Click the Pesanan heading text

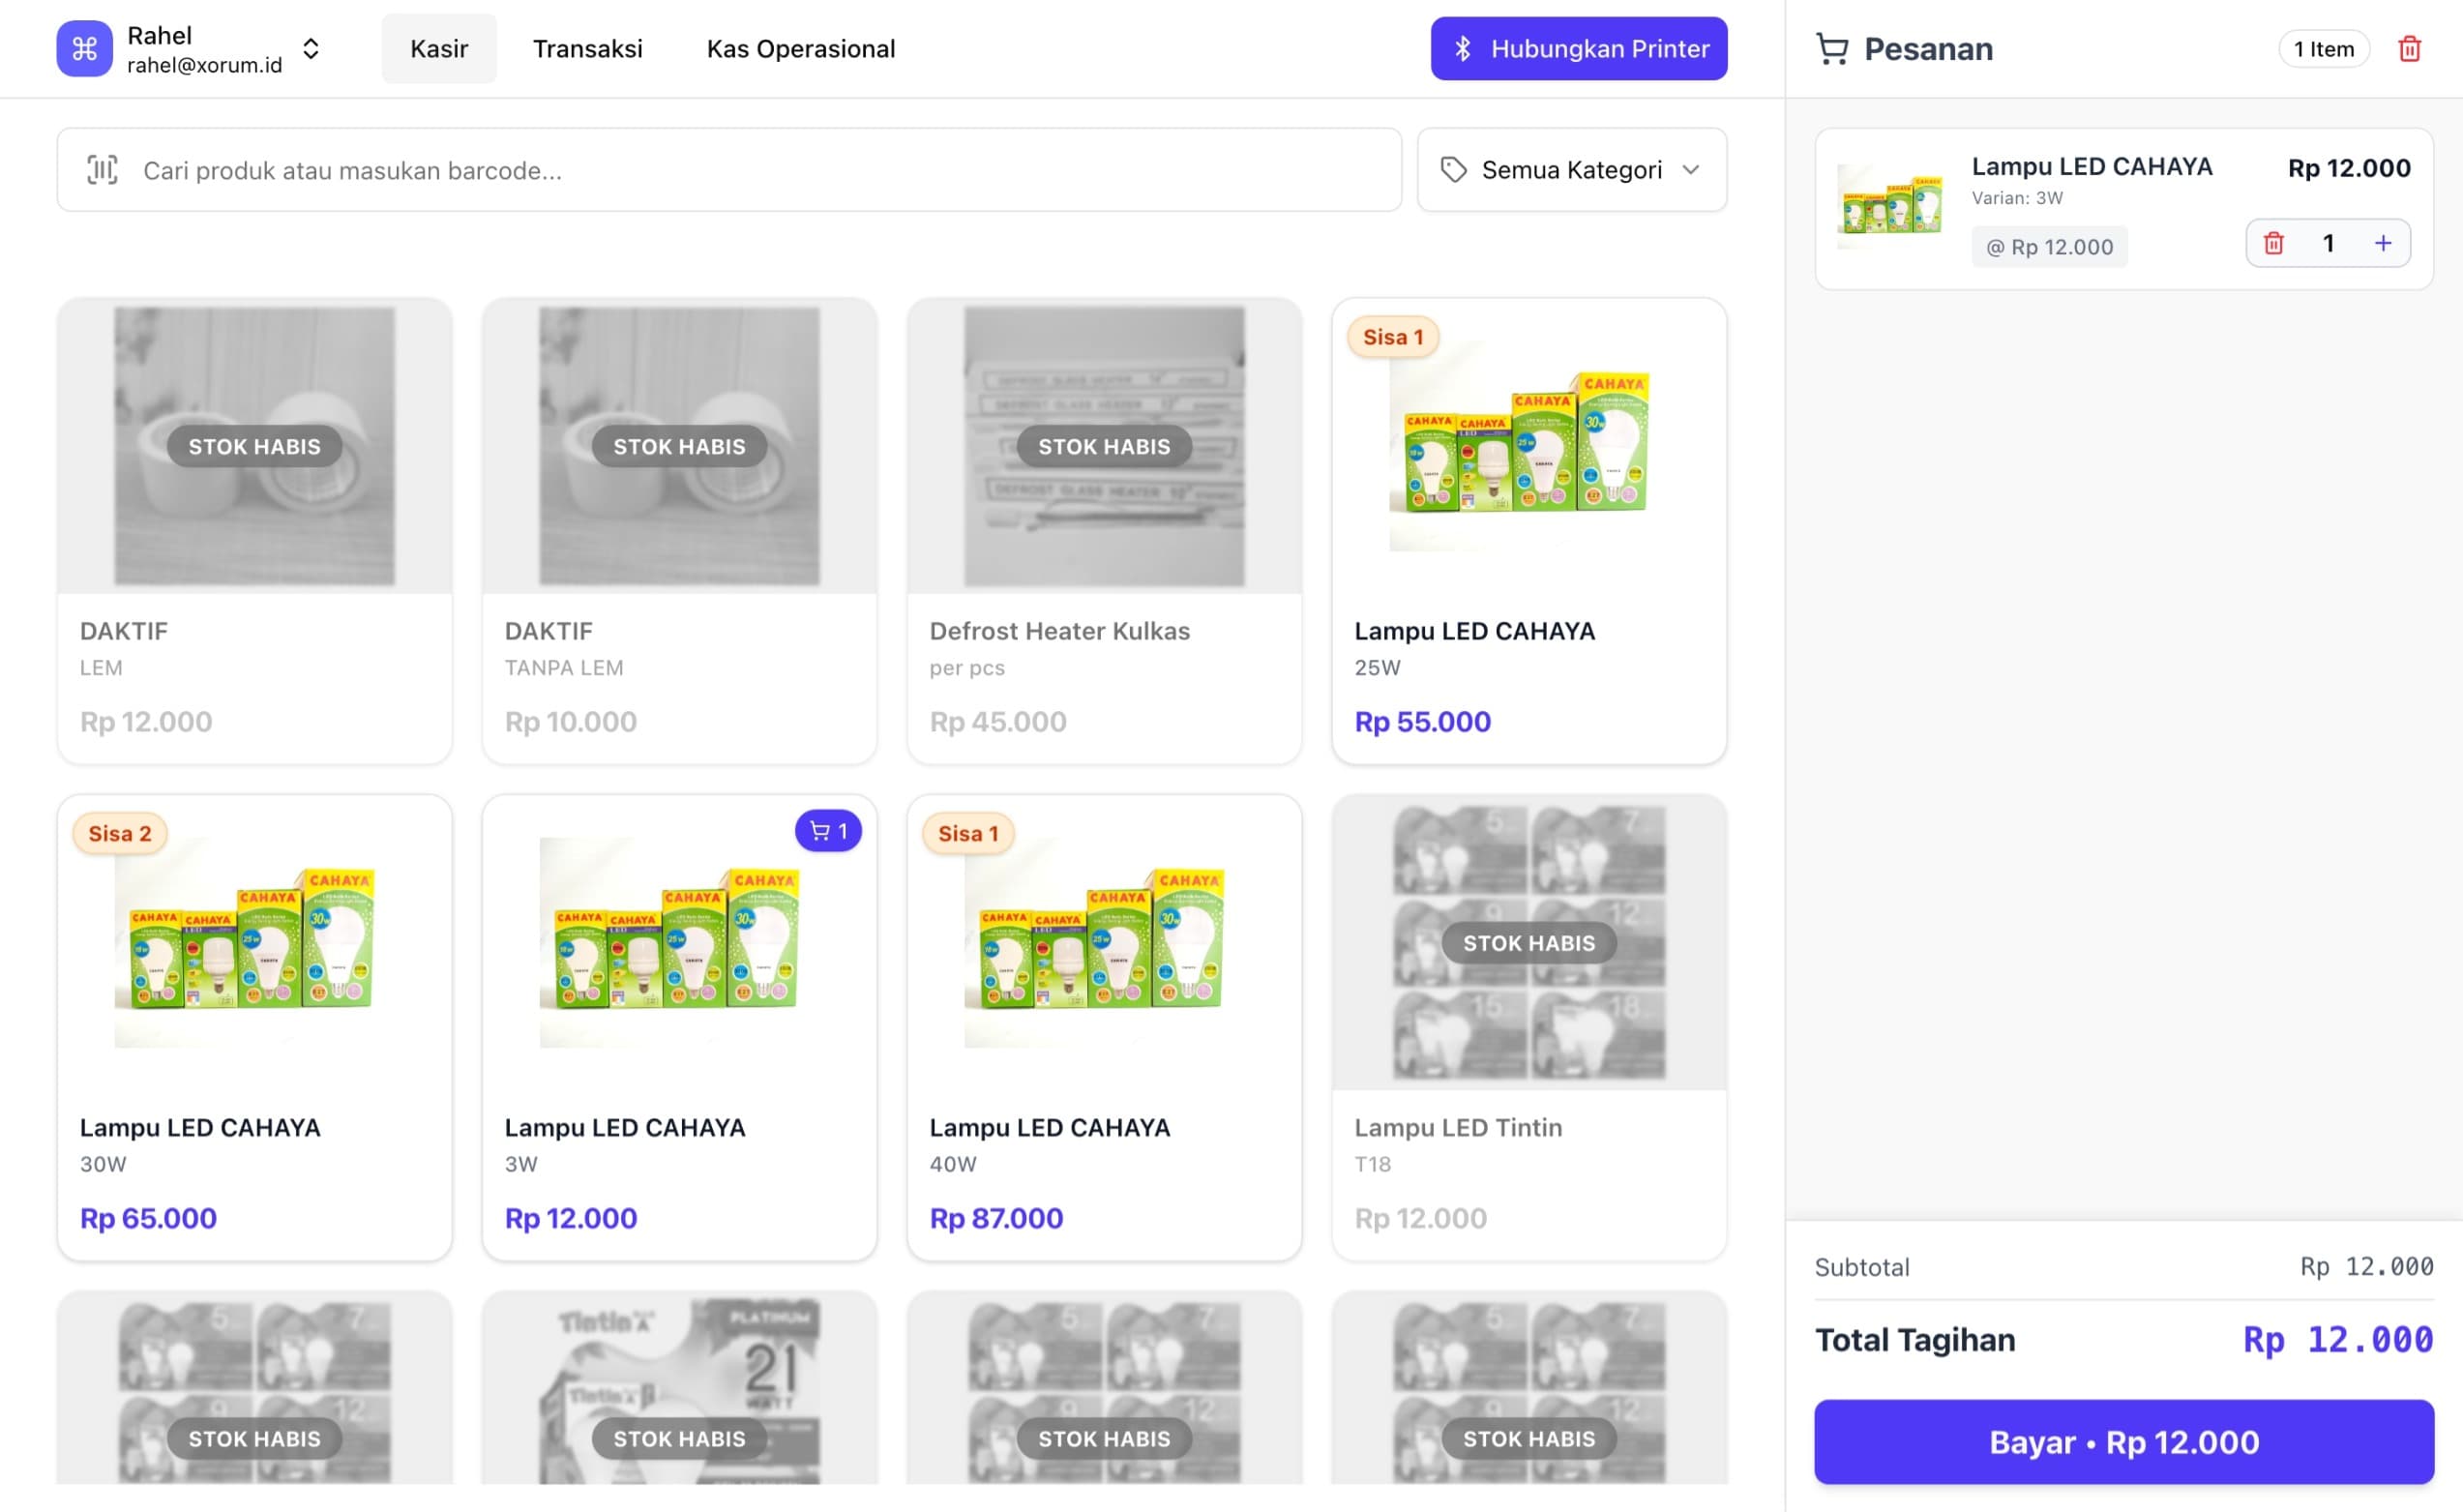tap(1927, 48)
